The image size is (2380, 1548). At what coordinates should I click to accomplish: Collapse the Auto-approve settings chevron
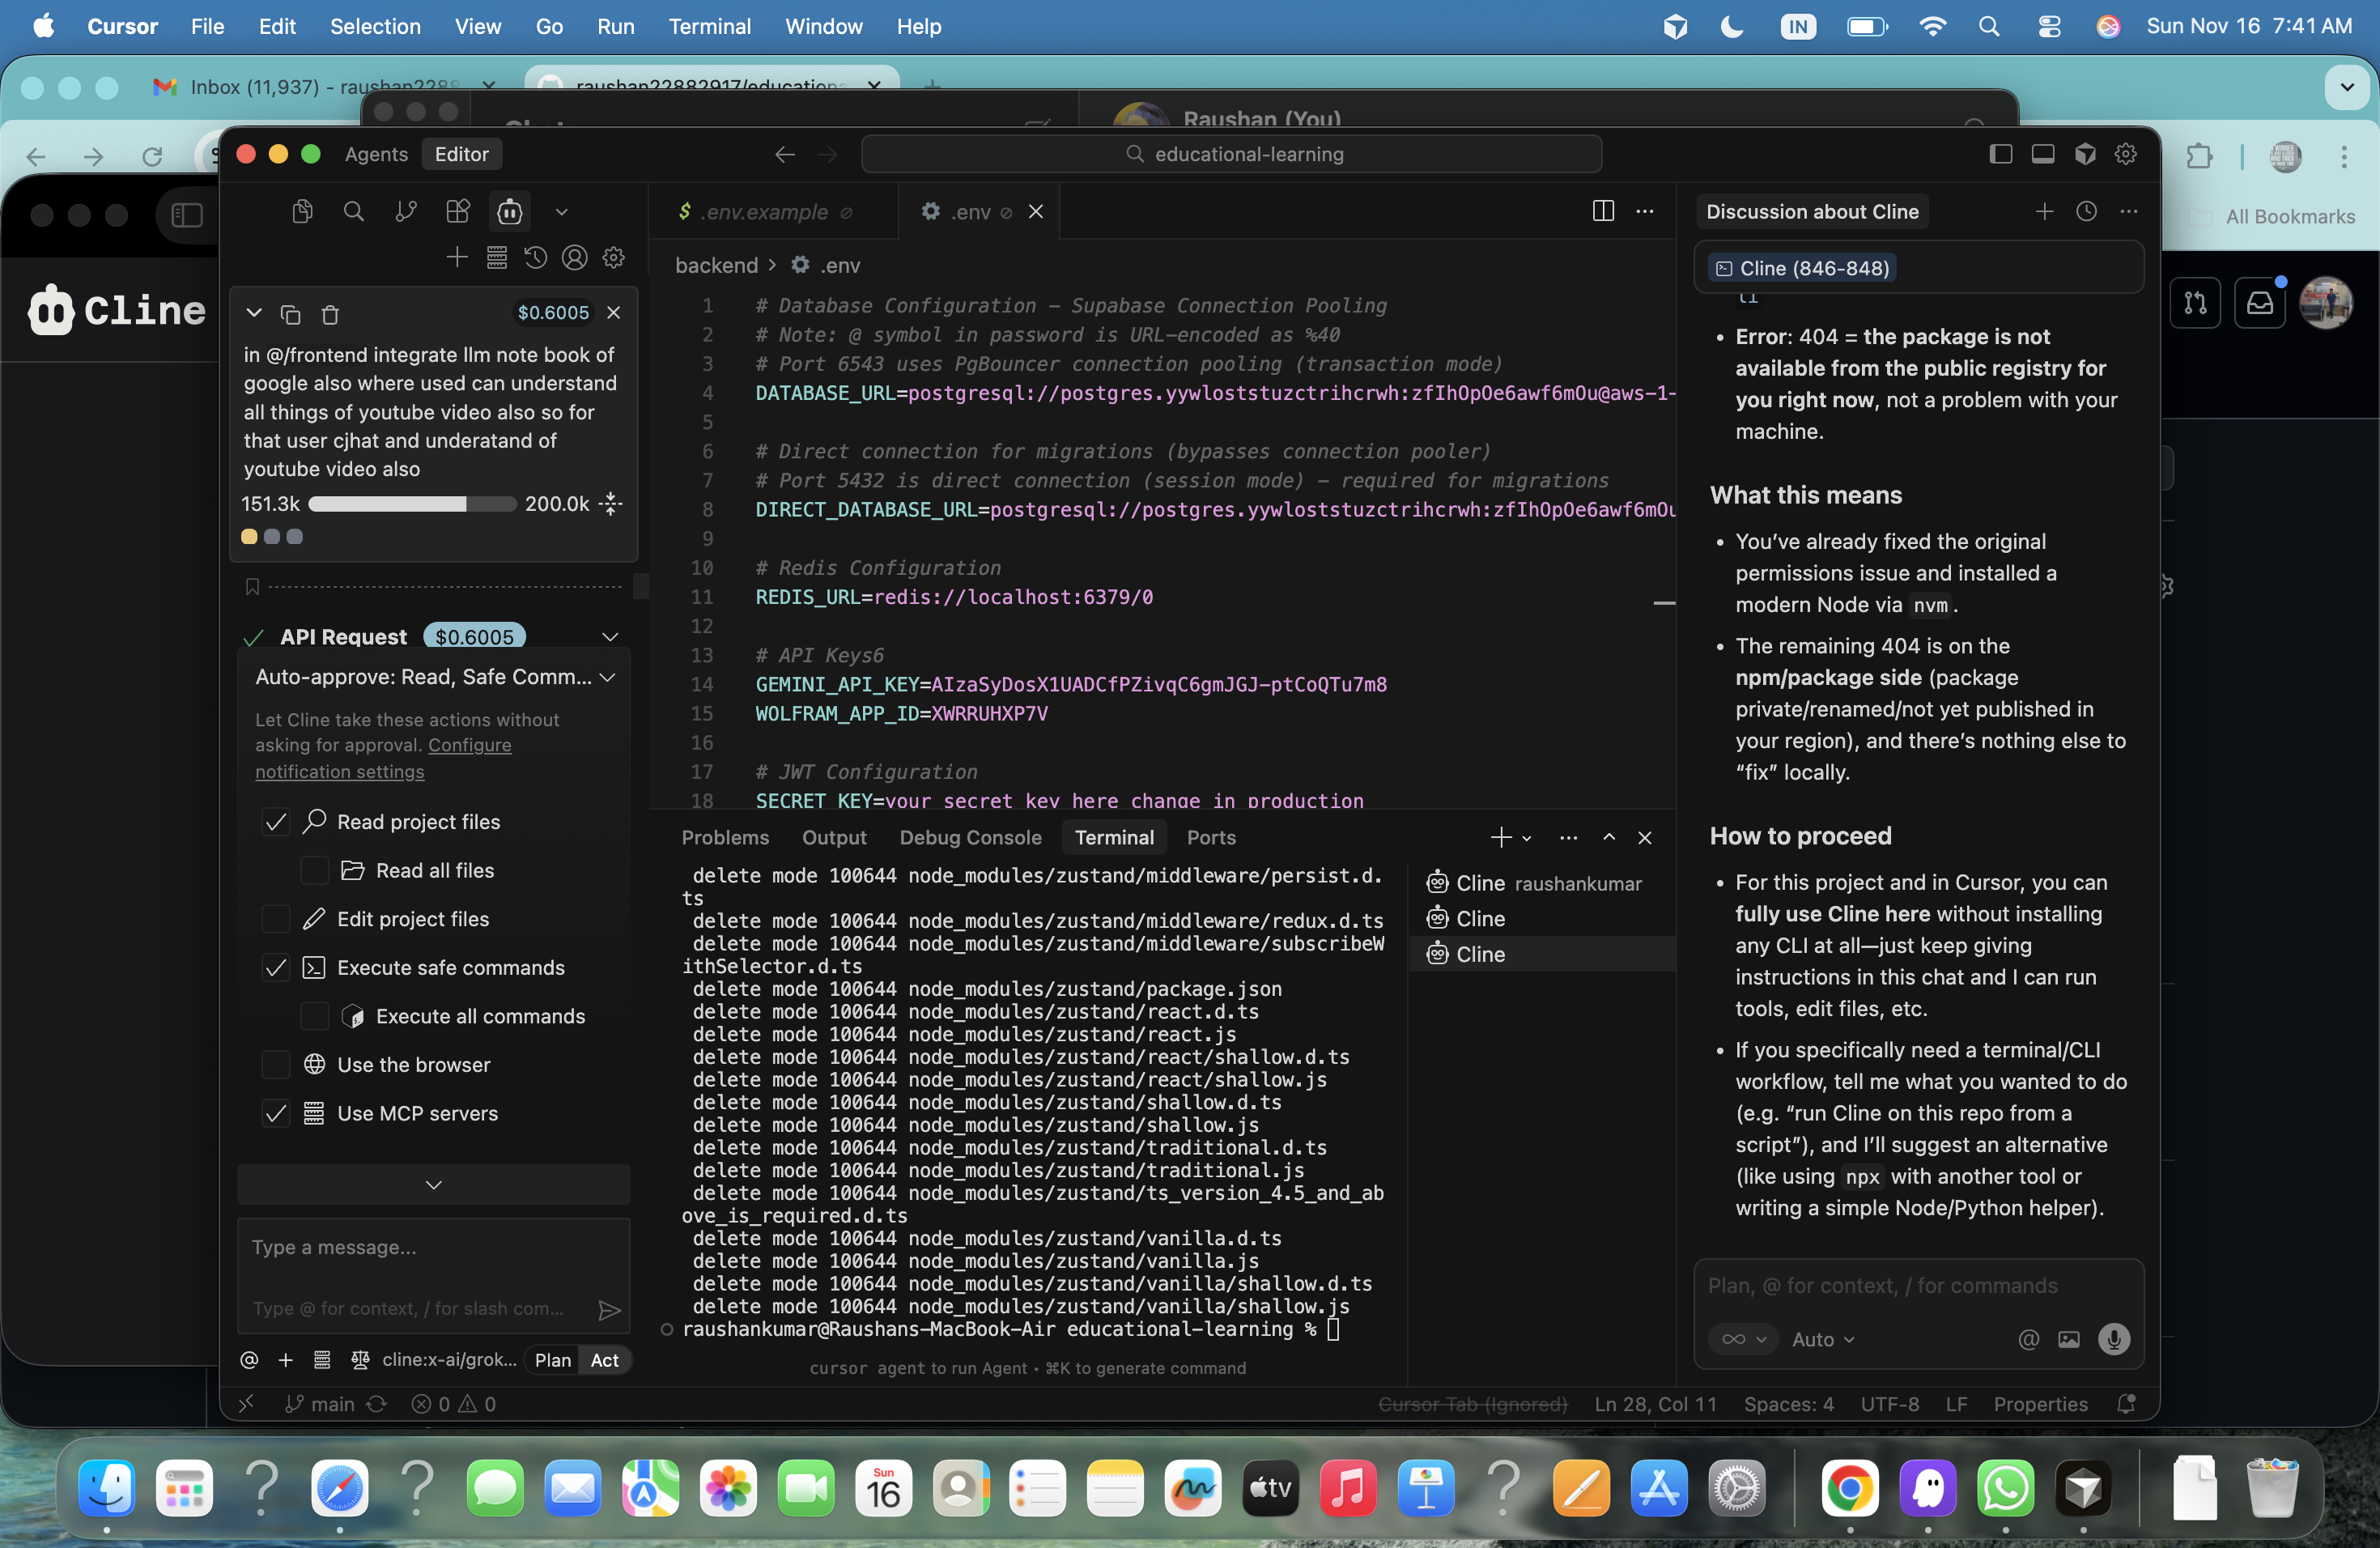[x=607, y=677]
